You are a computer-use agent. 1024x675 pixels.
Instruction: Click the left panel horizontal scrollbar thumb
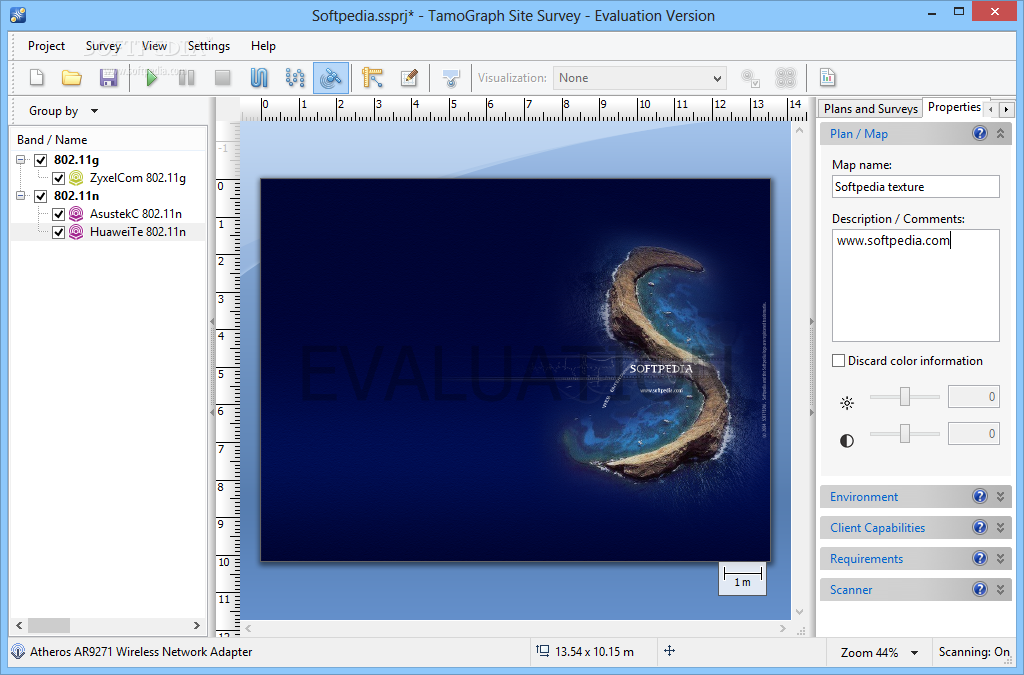pyautogui.click(x=49, y=625)
